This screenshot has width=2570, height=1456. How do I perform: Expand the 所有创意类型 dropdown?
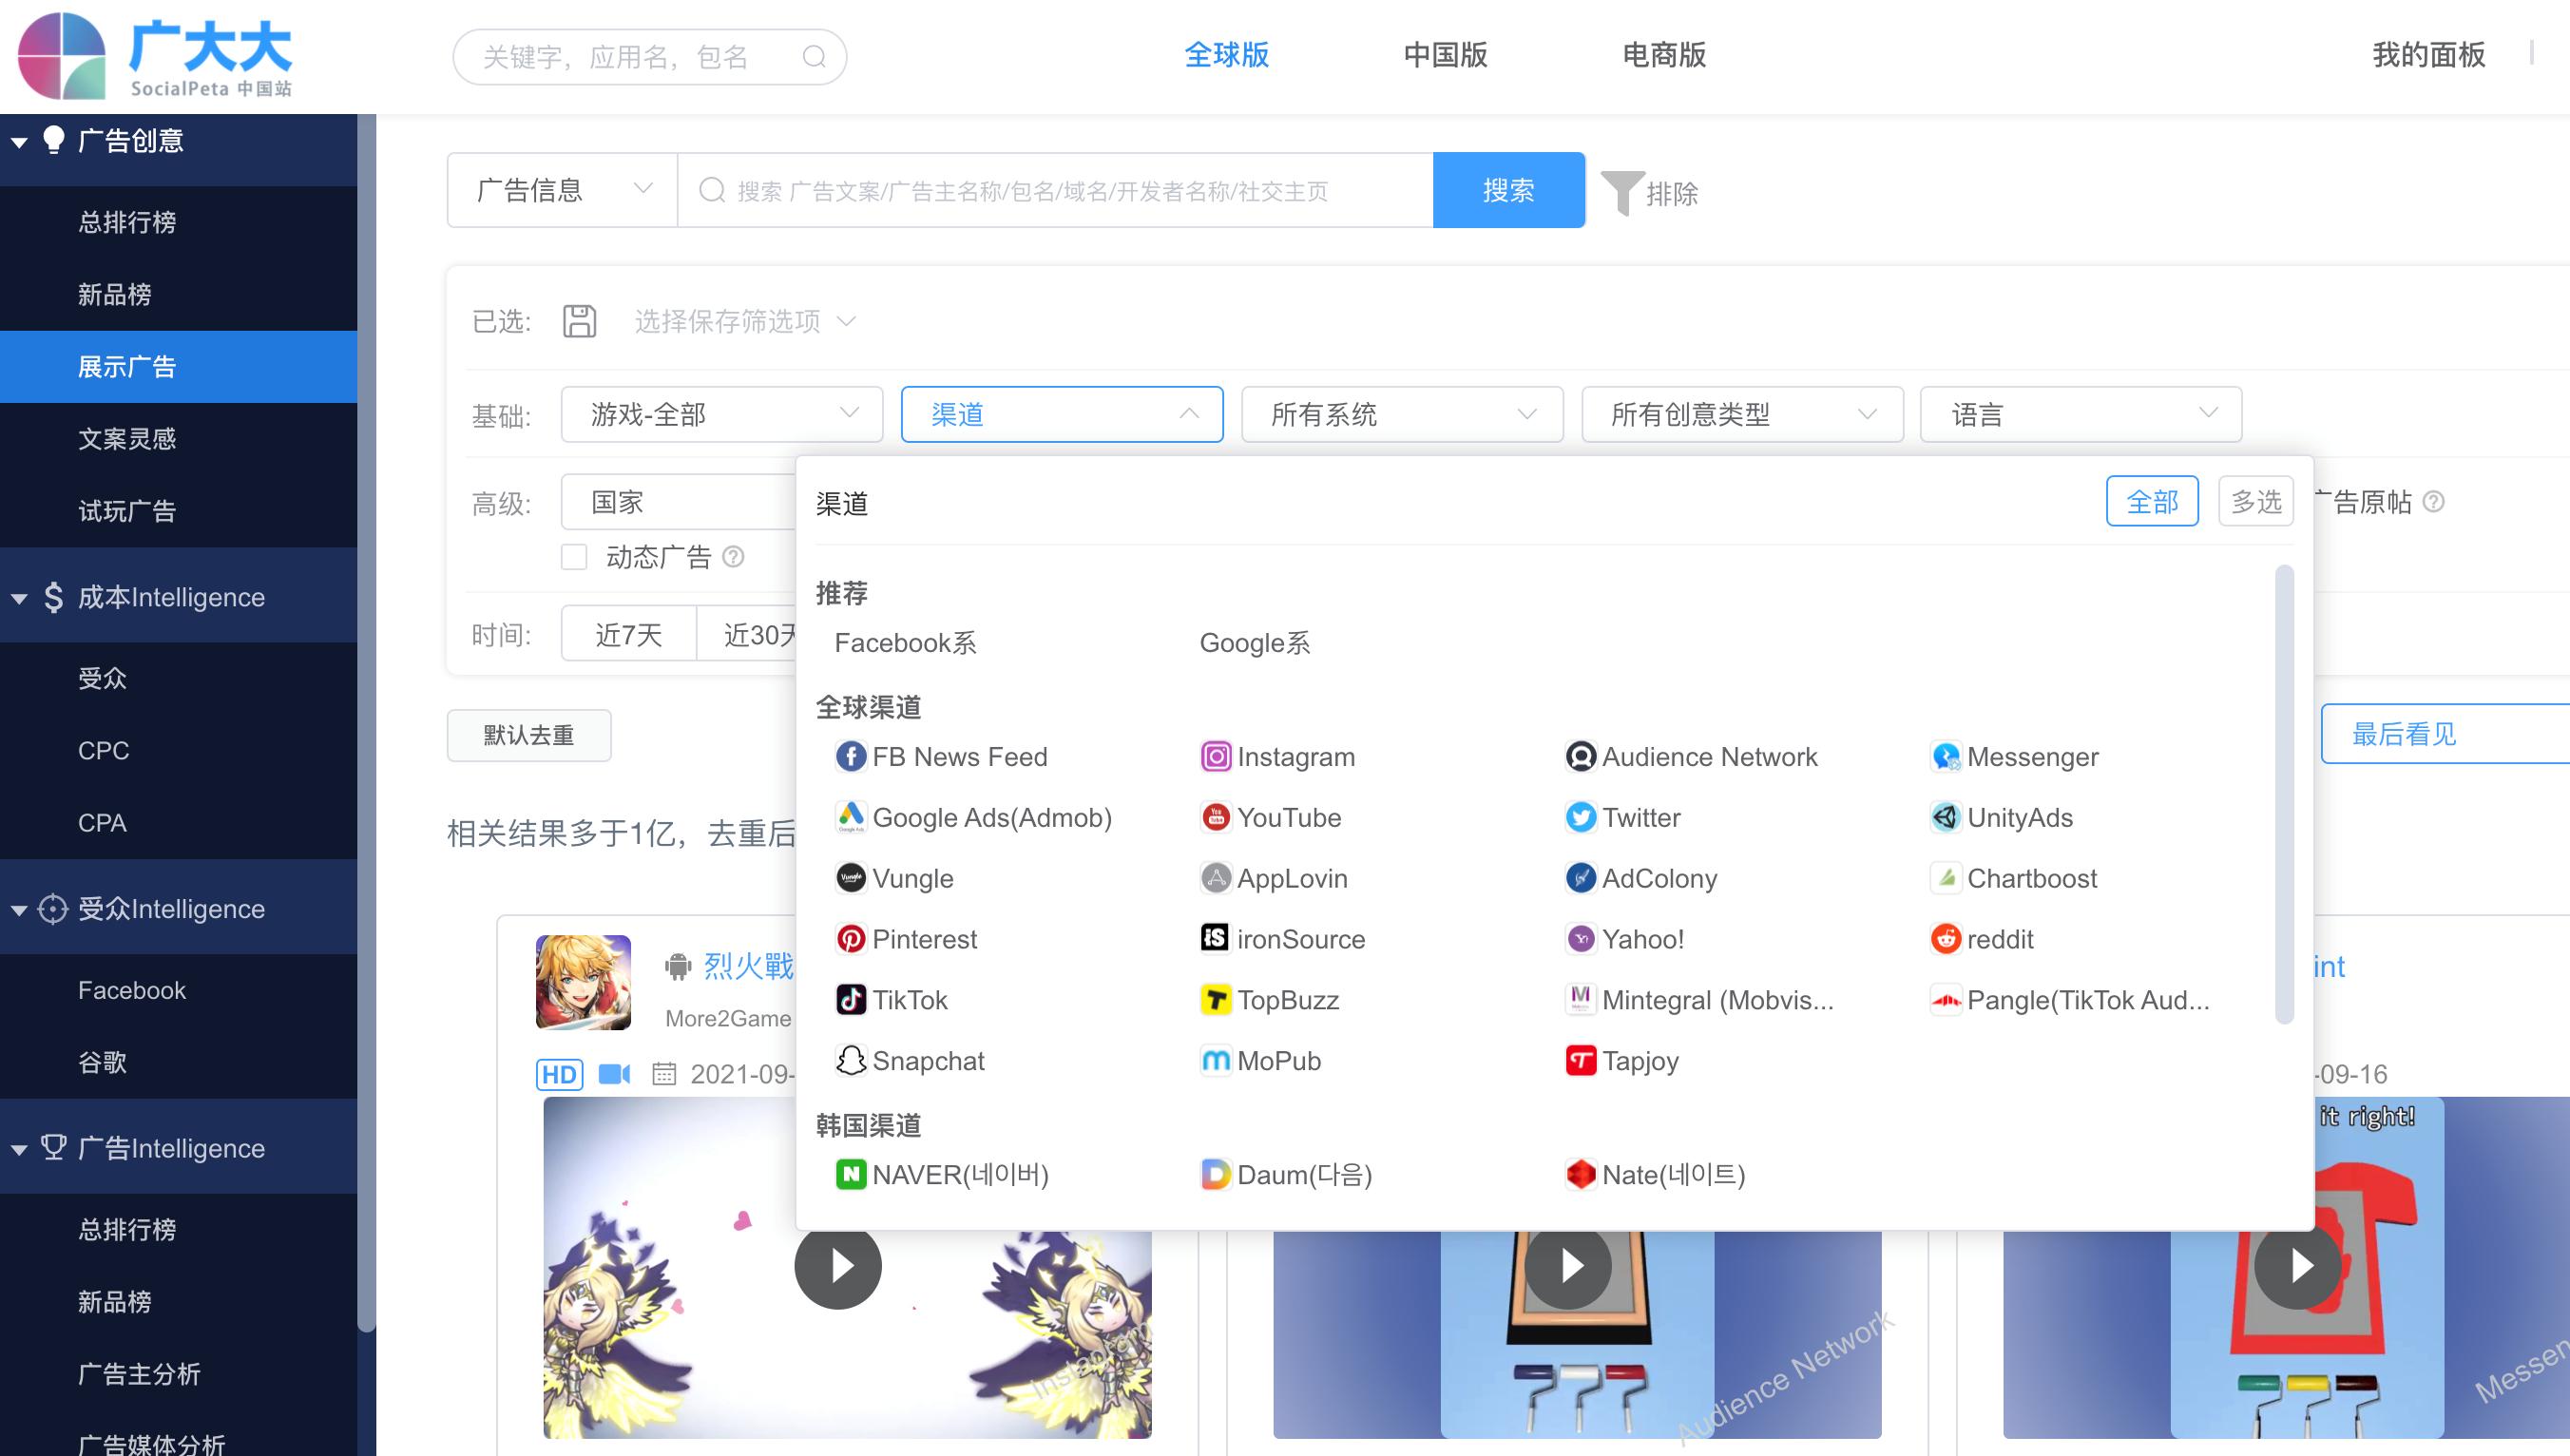tap(1741, 414)
